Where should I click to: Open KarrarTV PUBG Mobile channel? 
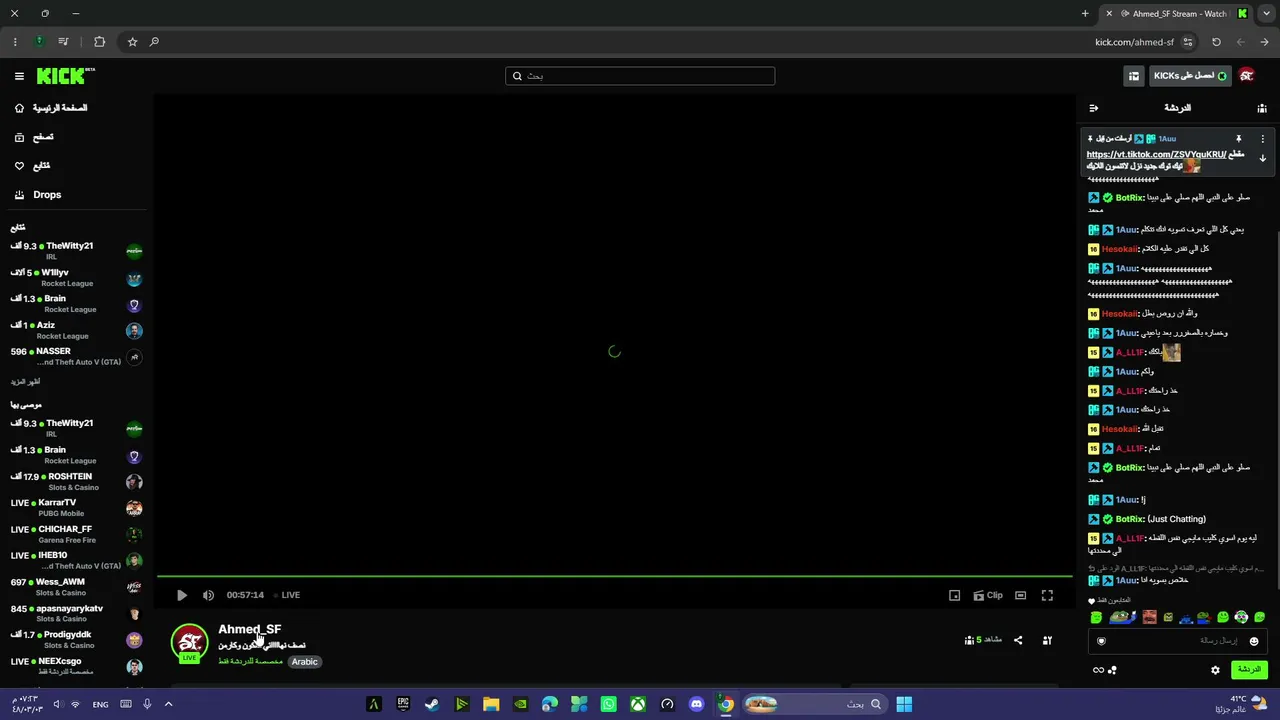pos(76,507)
